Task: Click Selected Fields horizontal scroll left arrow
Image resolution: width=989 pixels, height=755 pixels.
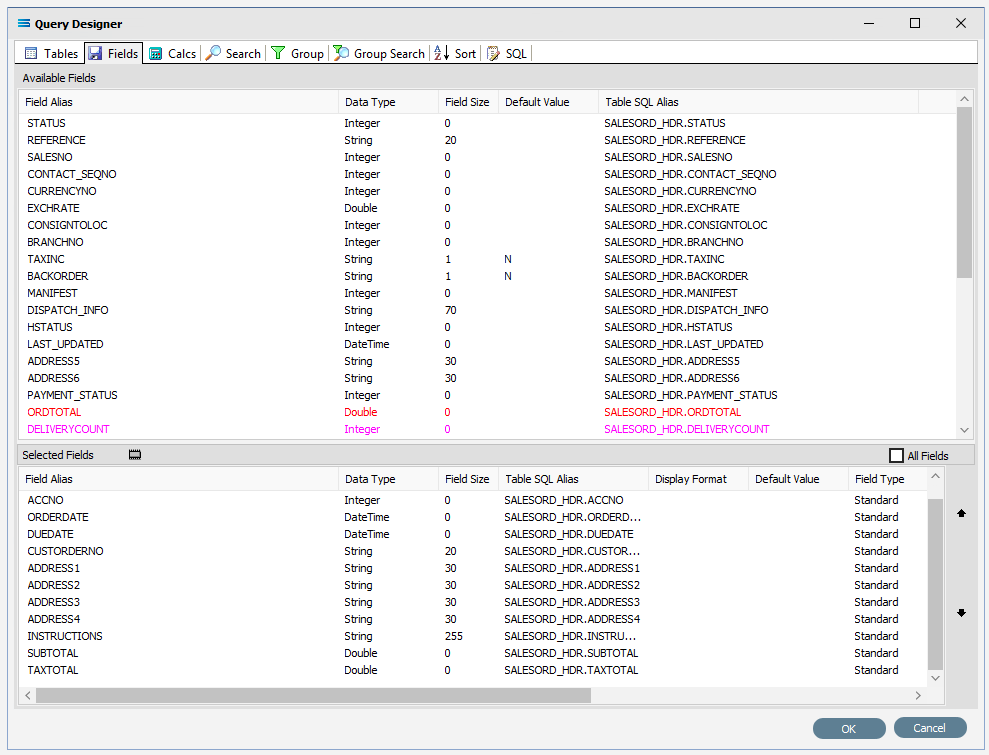Action: click(28, 695)
